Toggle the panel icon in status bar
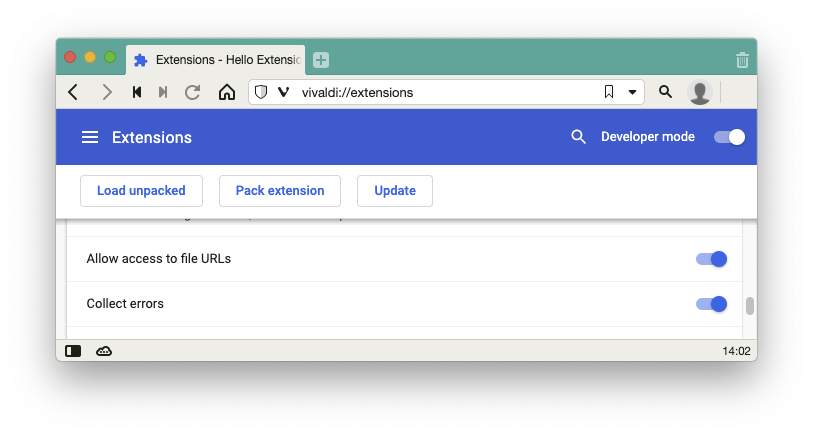Image resolution: width=813 pixels, height=435 pixels. tap(73, 351)
